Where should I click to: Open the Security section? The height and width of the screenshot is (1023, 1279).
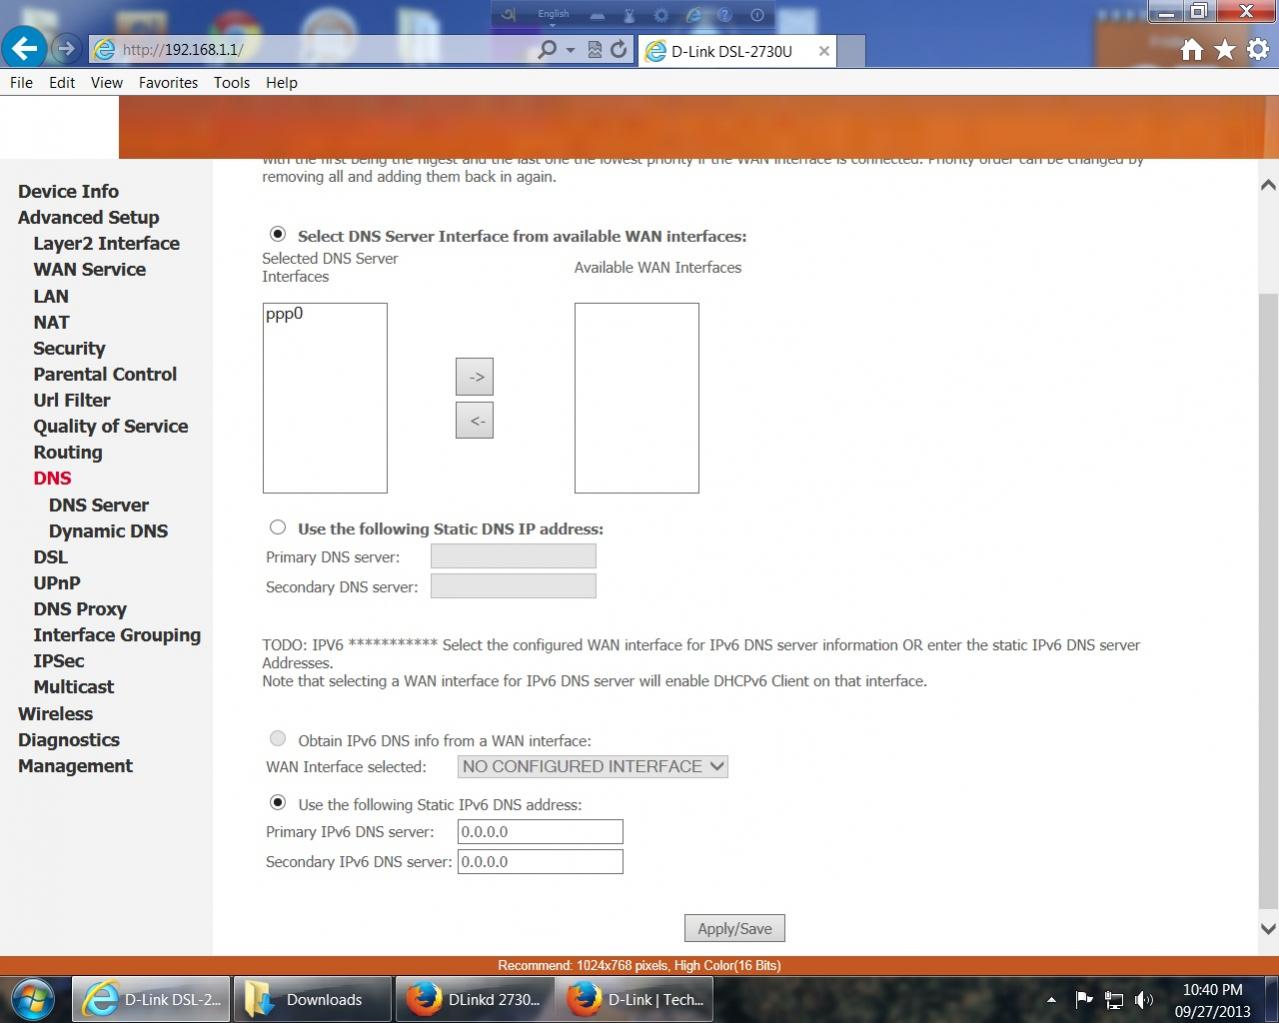point(69,349)
